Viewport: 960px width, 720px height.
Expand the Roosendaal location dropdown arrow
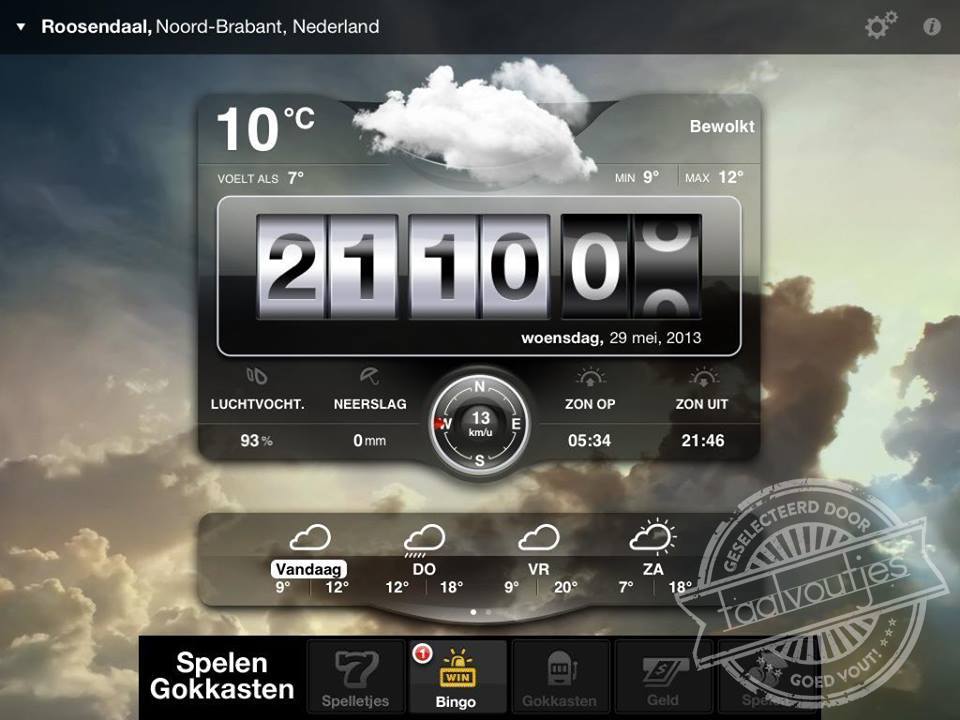[21, 27]
